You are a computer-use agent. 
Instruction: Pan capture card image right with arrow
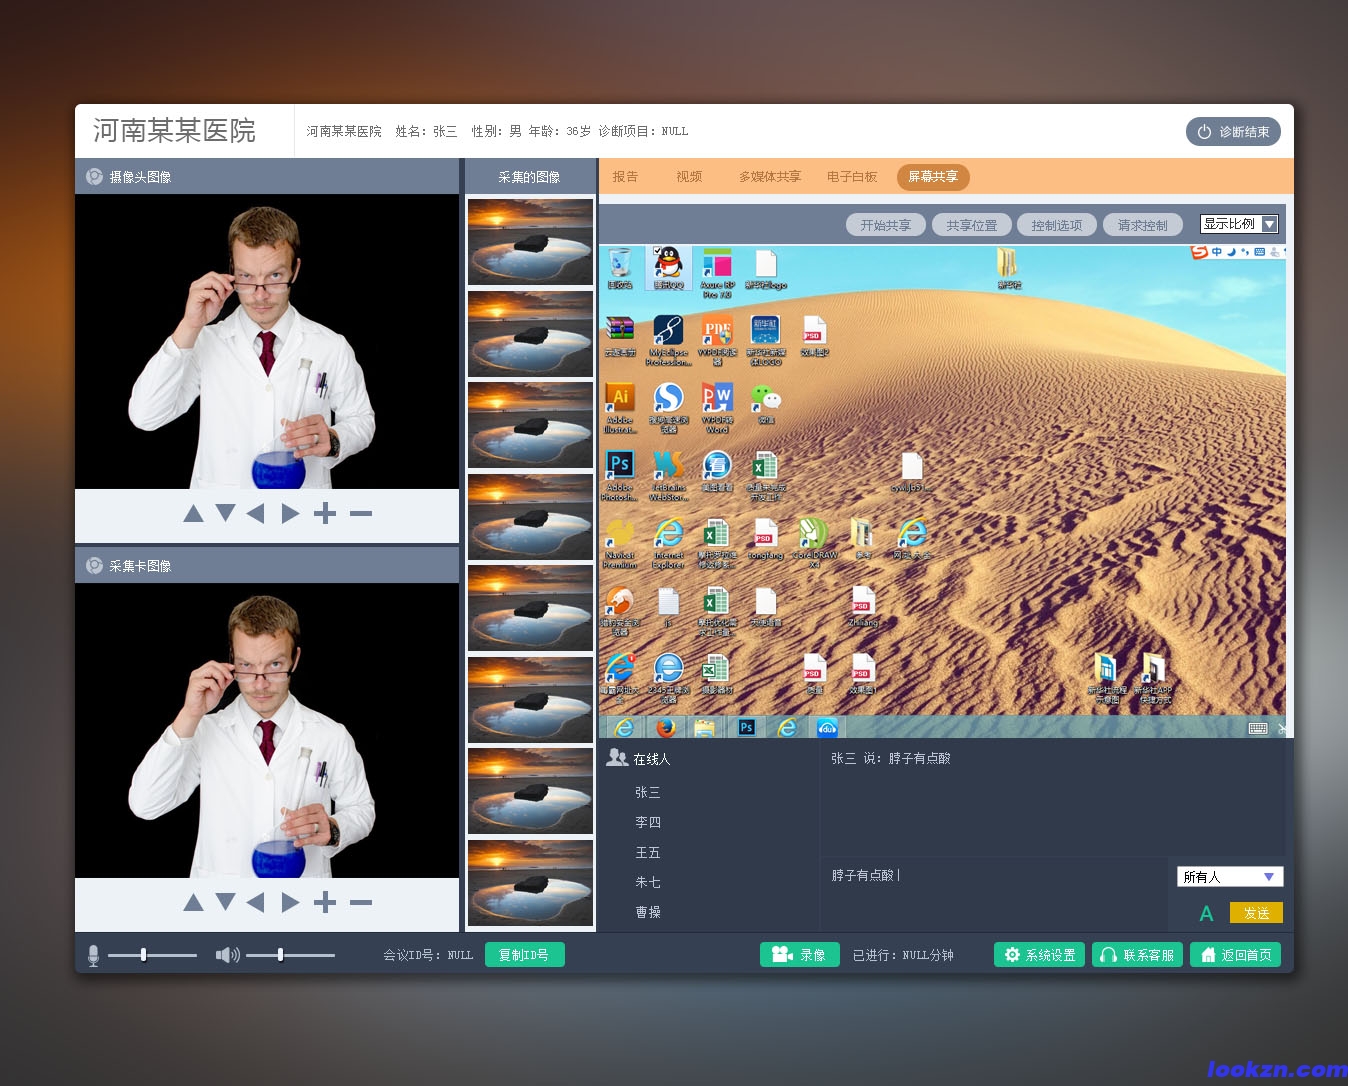[x=290, y=903]
